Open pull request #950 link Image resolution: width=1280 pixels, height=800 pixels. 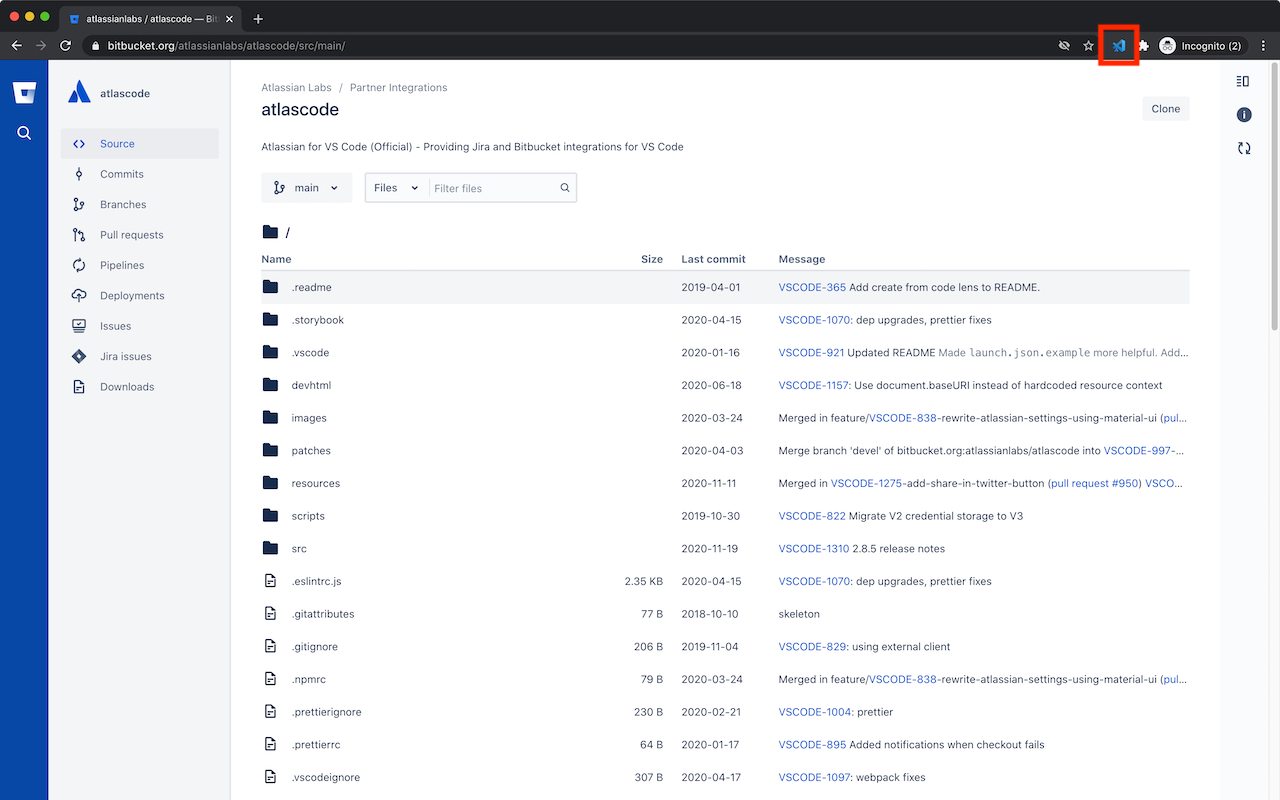coord(1094,483)
